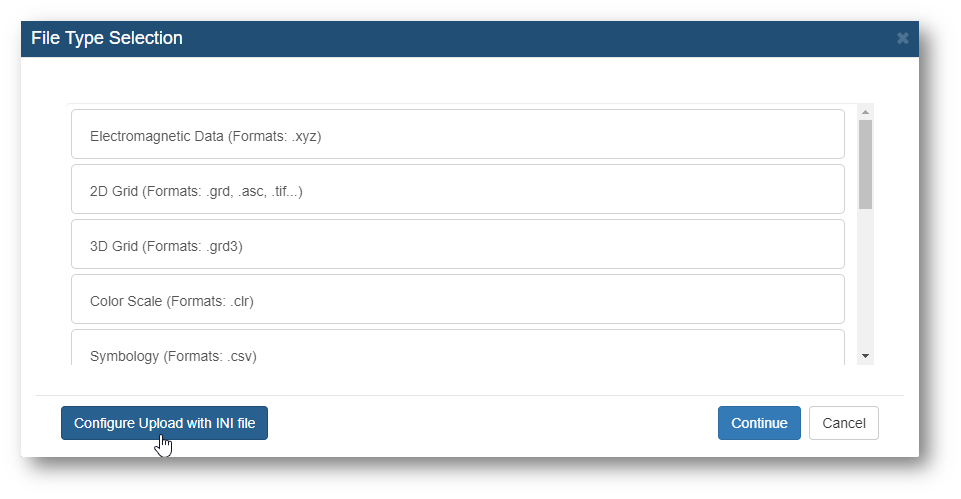This screenshot has height=499, width=961.
Task: Close the File Type Selection dialog
Action: click(902, 38)
